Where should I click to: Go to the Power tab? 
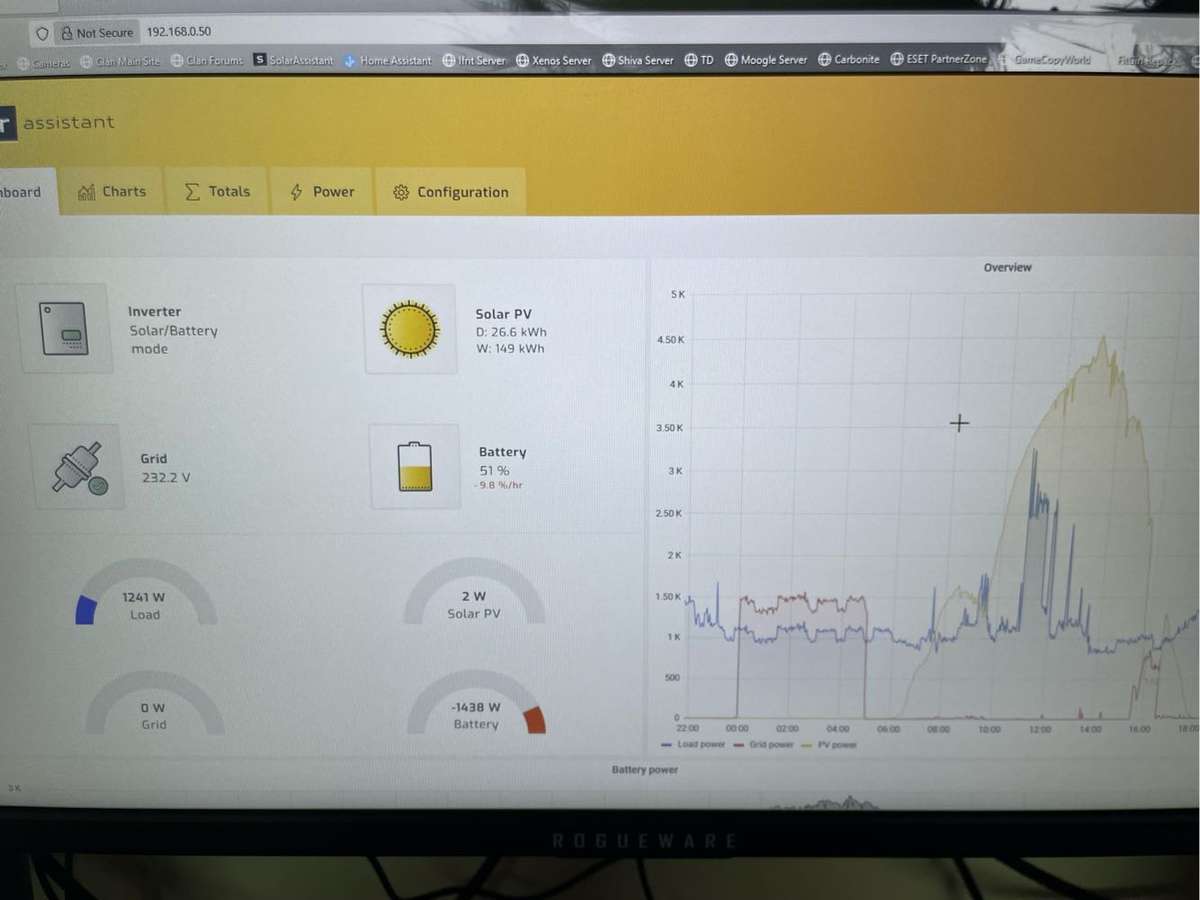[x=322, y=192]
